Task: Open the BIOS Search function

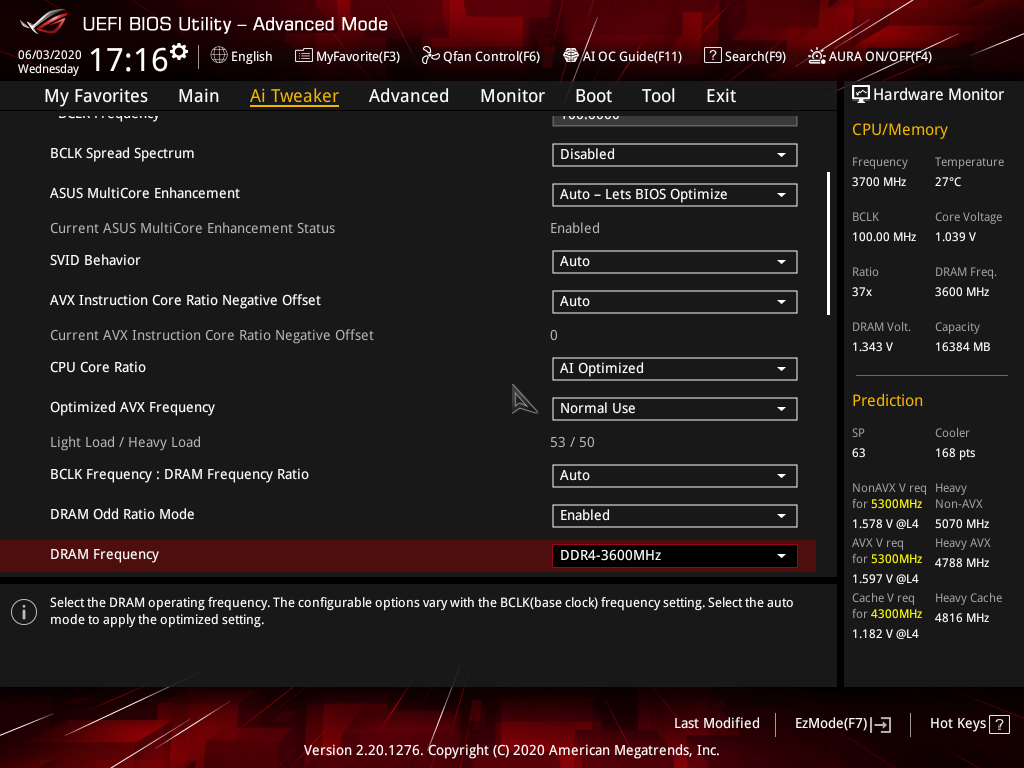Action: pos(745,56)
